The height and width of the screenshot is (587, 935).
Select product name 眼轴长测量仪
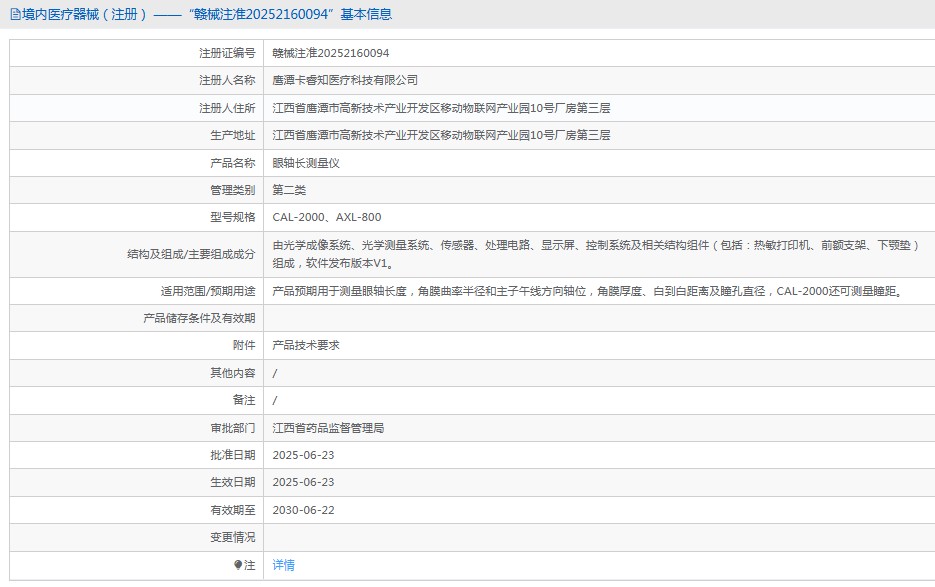306,163
